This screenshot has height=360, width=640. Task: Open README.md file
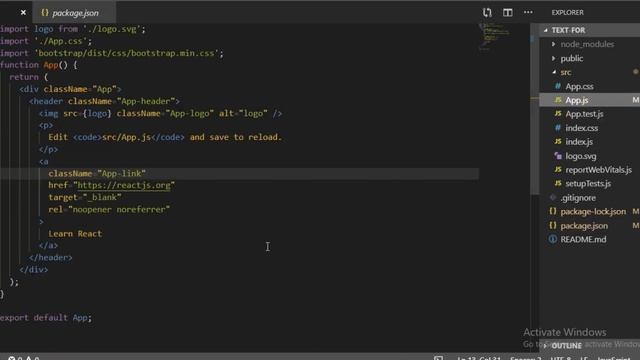[583, 240]
